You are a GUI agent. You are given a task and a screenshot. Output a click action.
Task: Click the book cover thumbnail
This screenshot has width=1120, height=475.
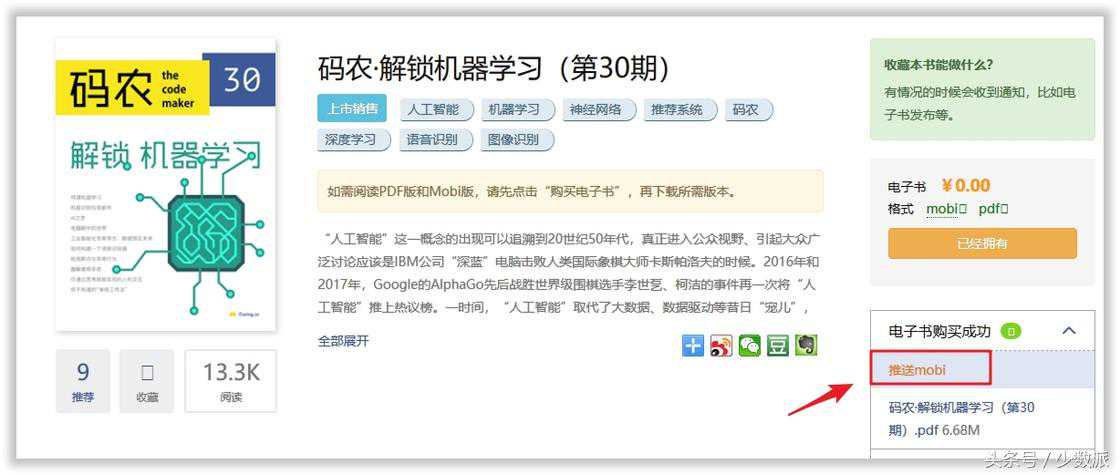(x=166, y=185)
